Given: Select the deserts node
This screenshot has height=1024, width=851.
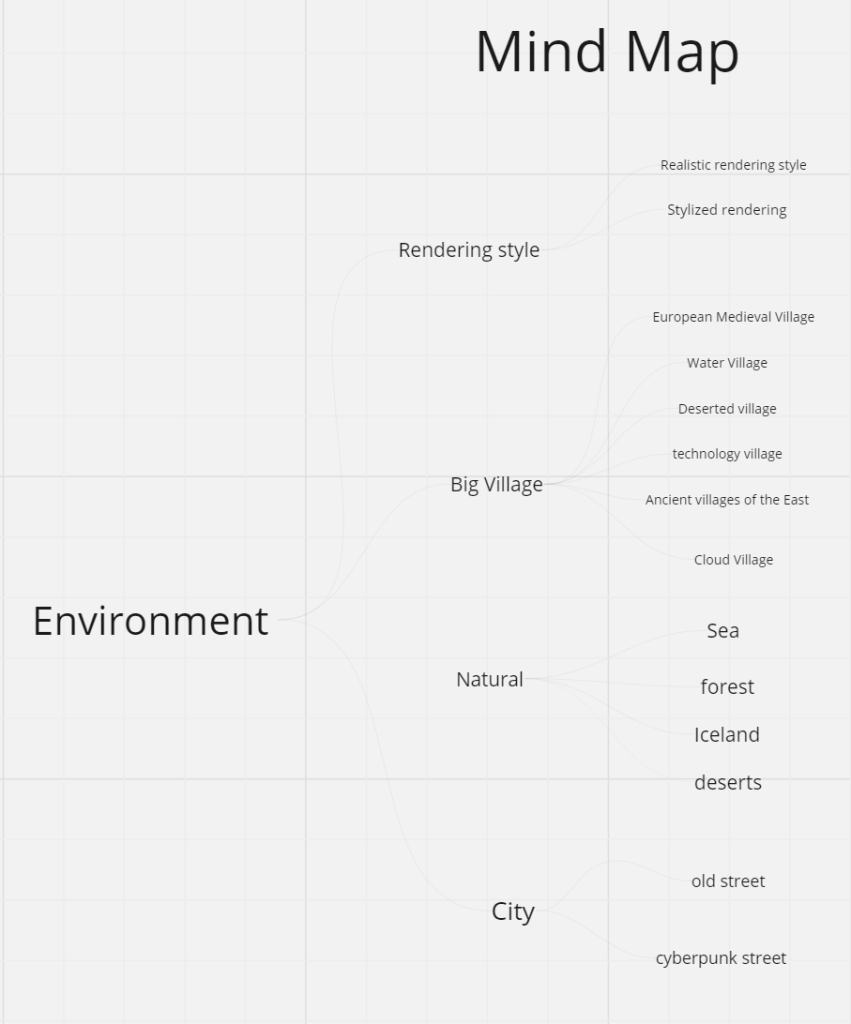Looking at the screenshot, I should point(728,782).
